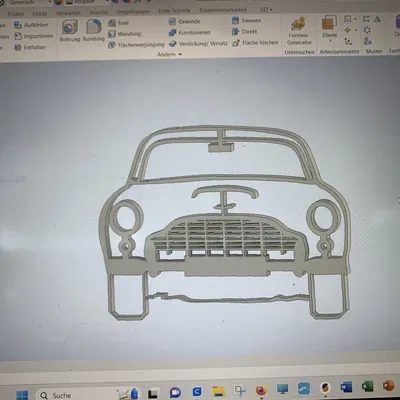Select the Entfalten unwrap tool
The height and width of the screenshot is (400, 400).
30,47
